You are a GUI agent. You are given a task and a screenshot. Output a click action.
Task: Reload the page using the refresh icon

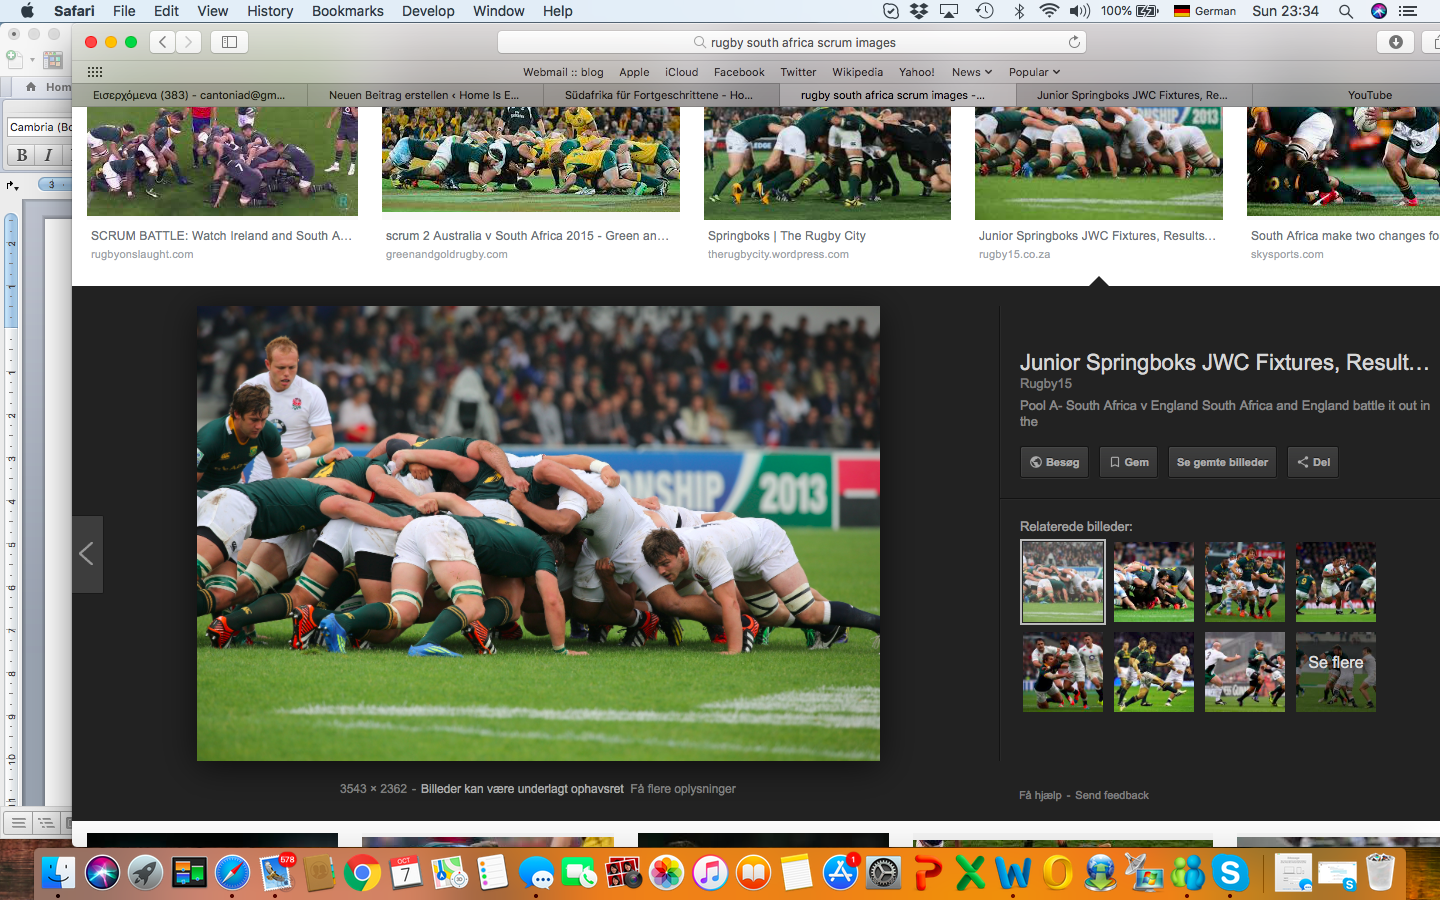(1074, 42)
